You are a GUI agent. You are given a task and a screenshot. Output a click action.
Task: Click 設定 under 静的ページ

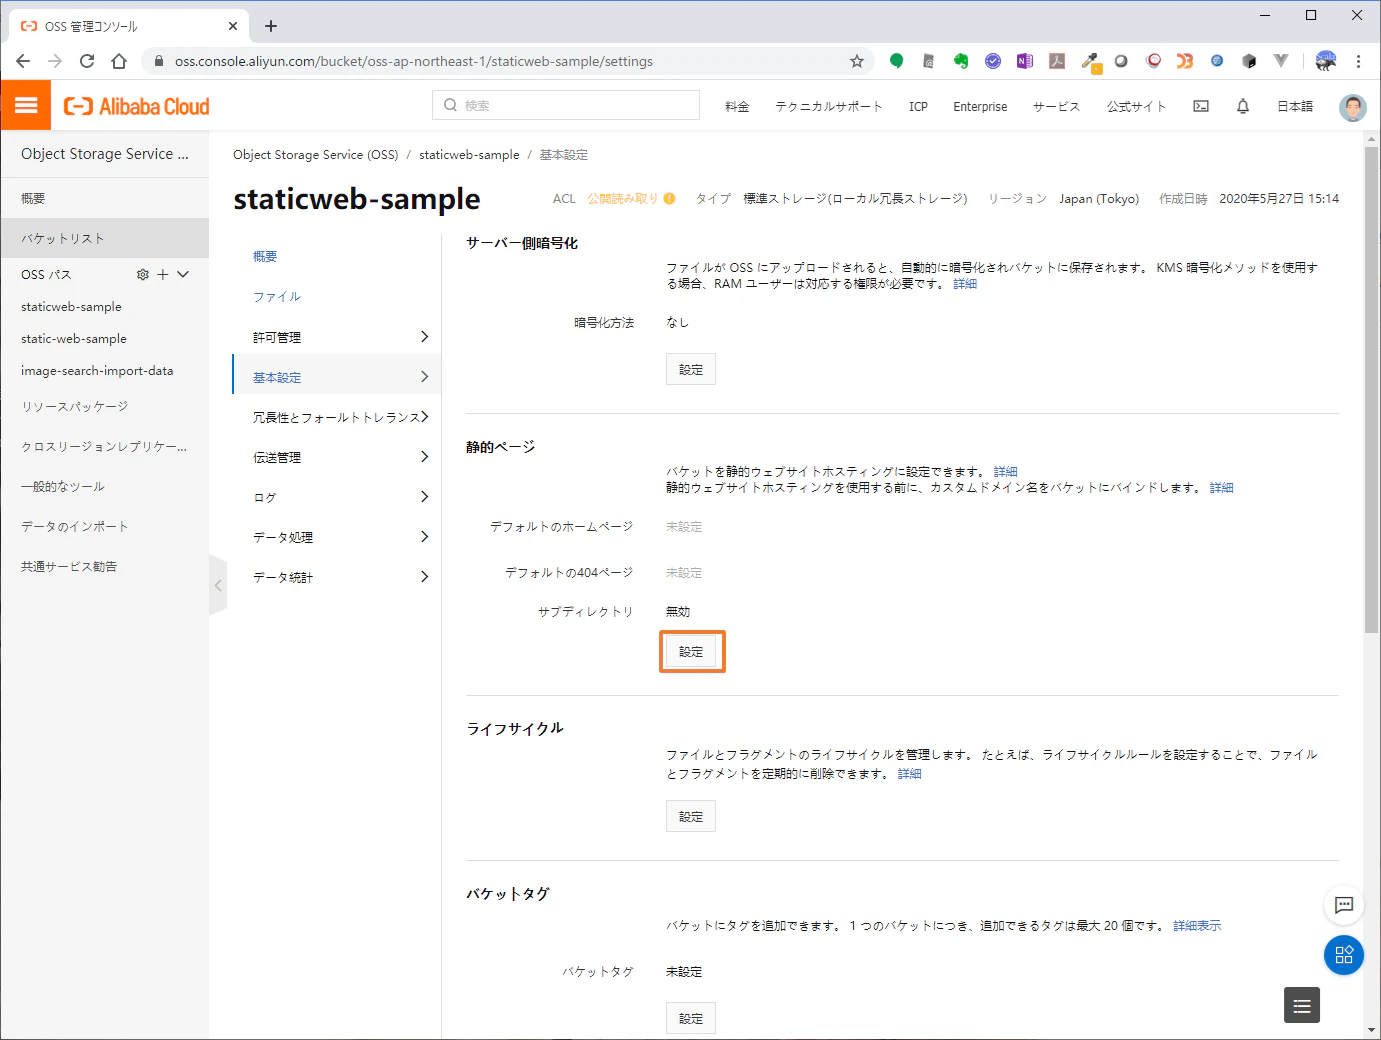pyautogui.click(x=691, y=651)
